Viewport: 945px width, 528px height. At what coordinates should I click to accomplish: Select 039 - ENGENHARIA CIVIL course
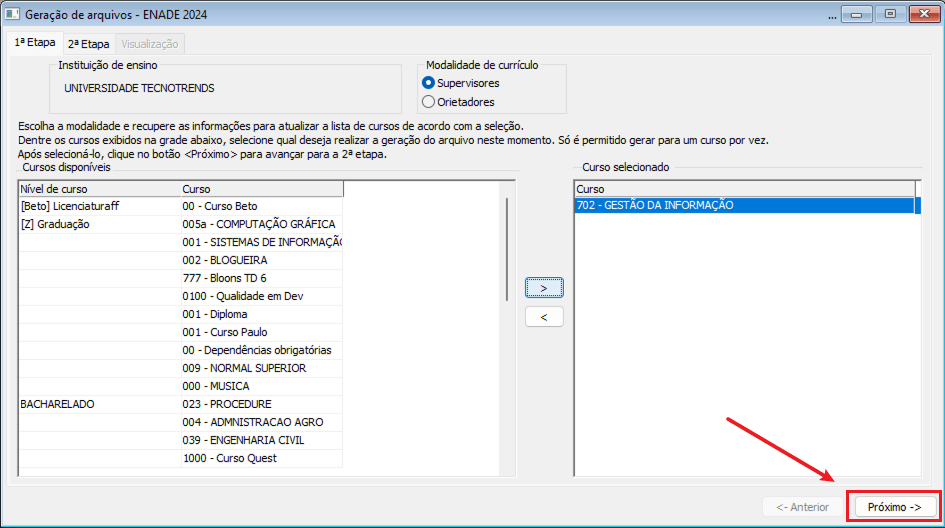click(262, 441)
